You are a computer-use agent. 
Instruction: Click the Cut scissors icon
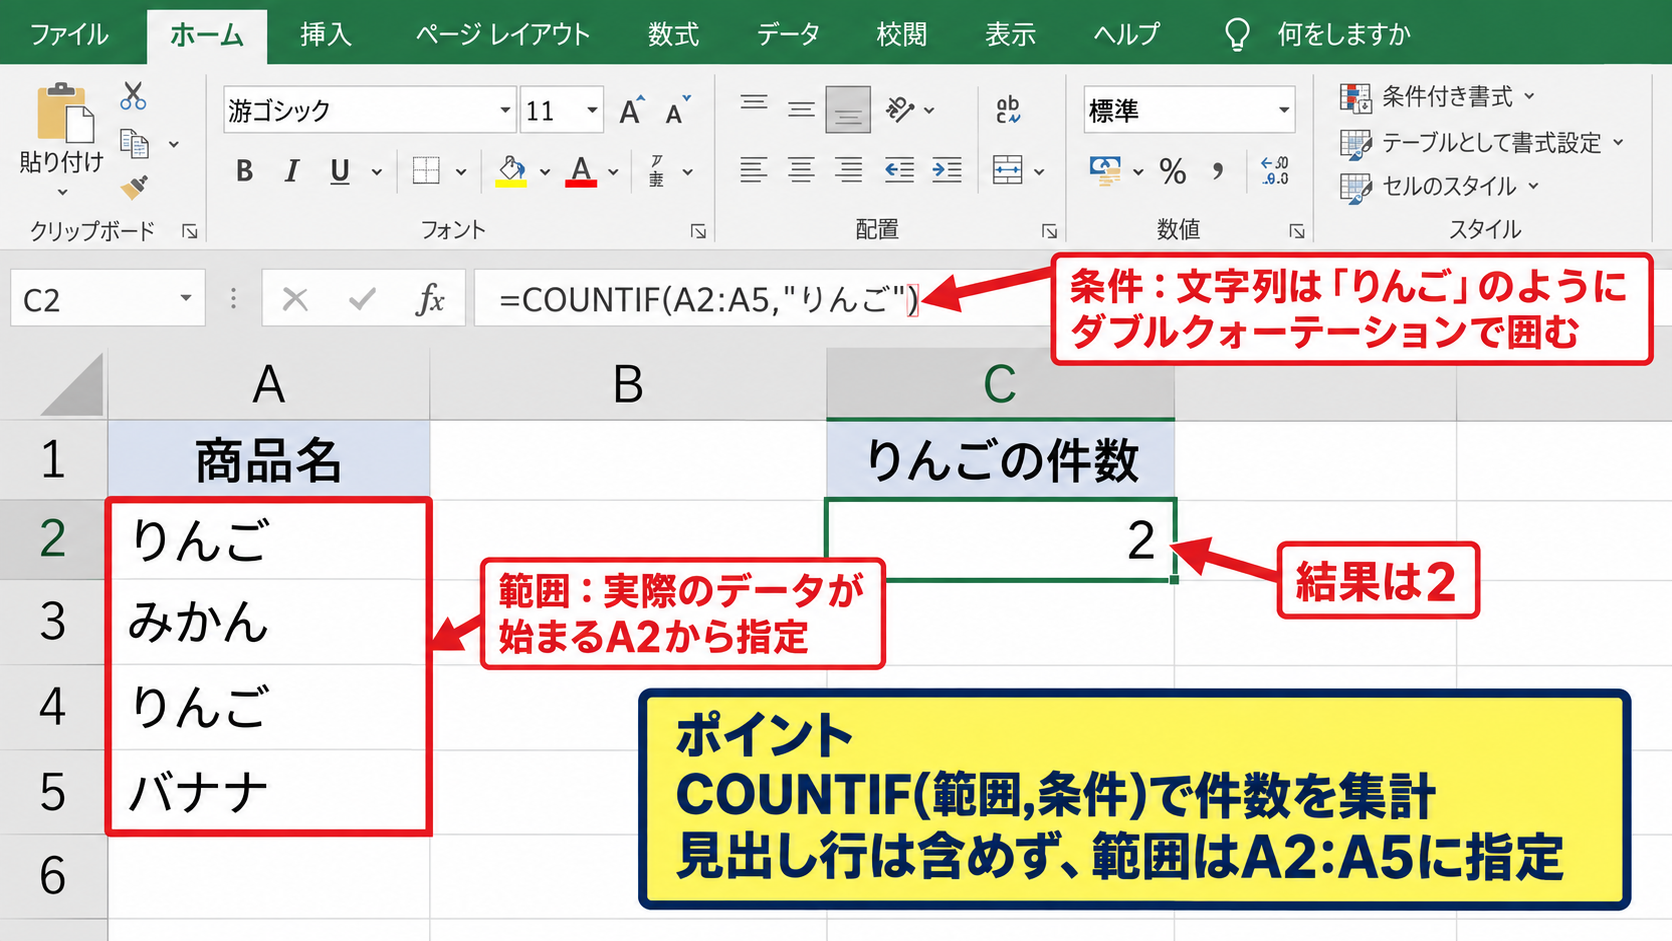tap(133, 97)
